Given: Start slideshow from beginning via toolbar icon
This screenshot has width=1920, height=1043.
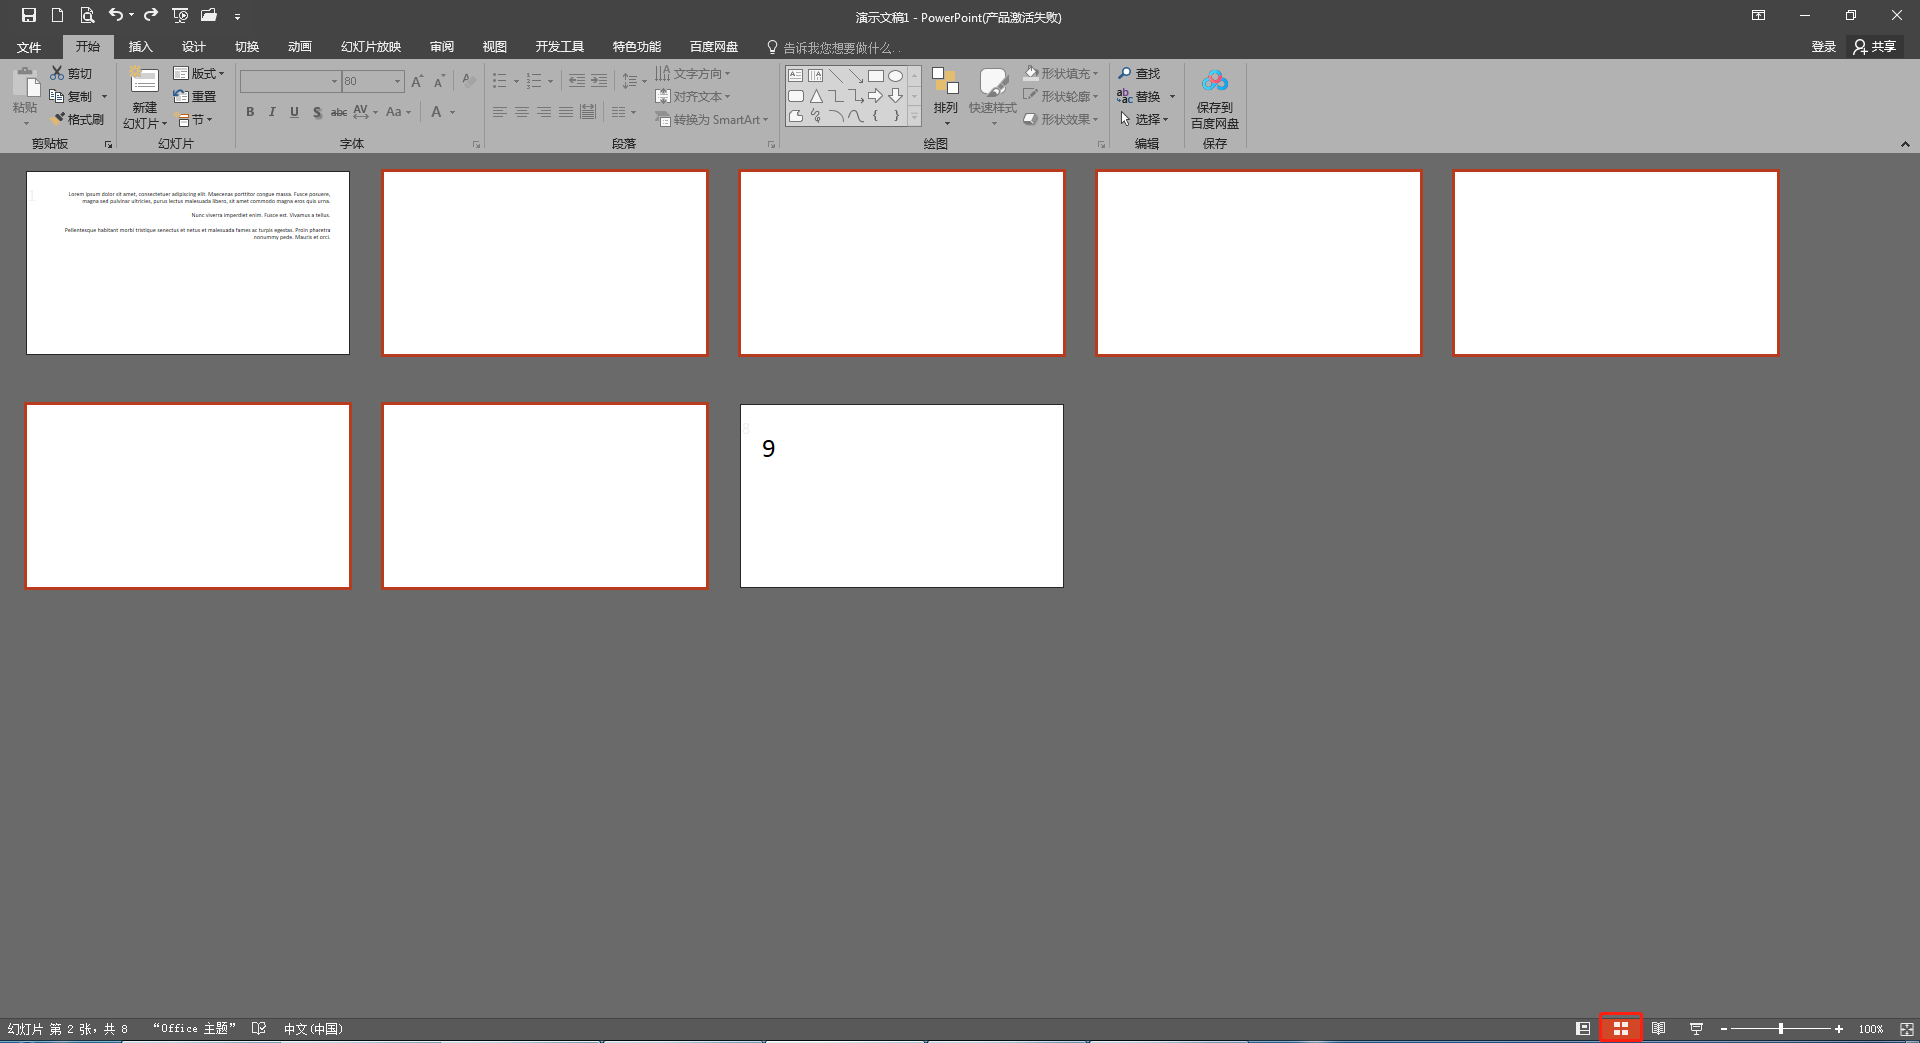Looking at the screenshot, I should 180,15.
